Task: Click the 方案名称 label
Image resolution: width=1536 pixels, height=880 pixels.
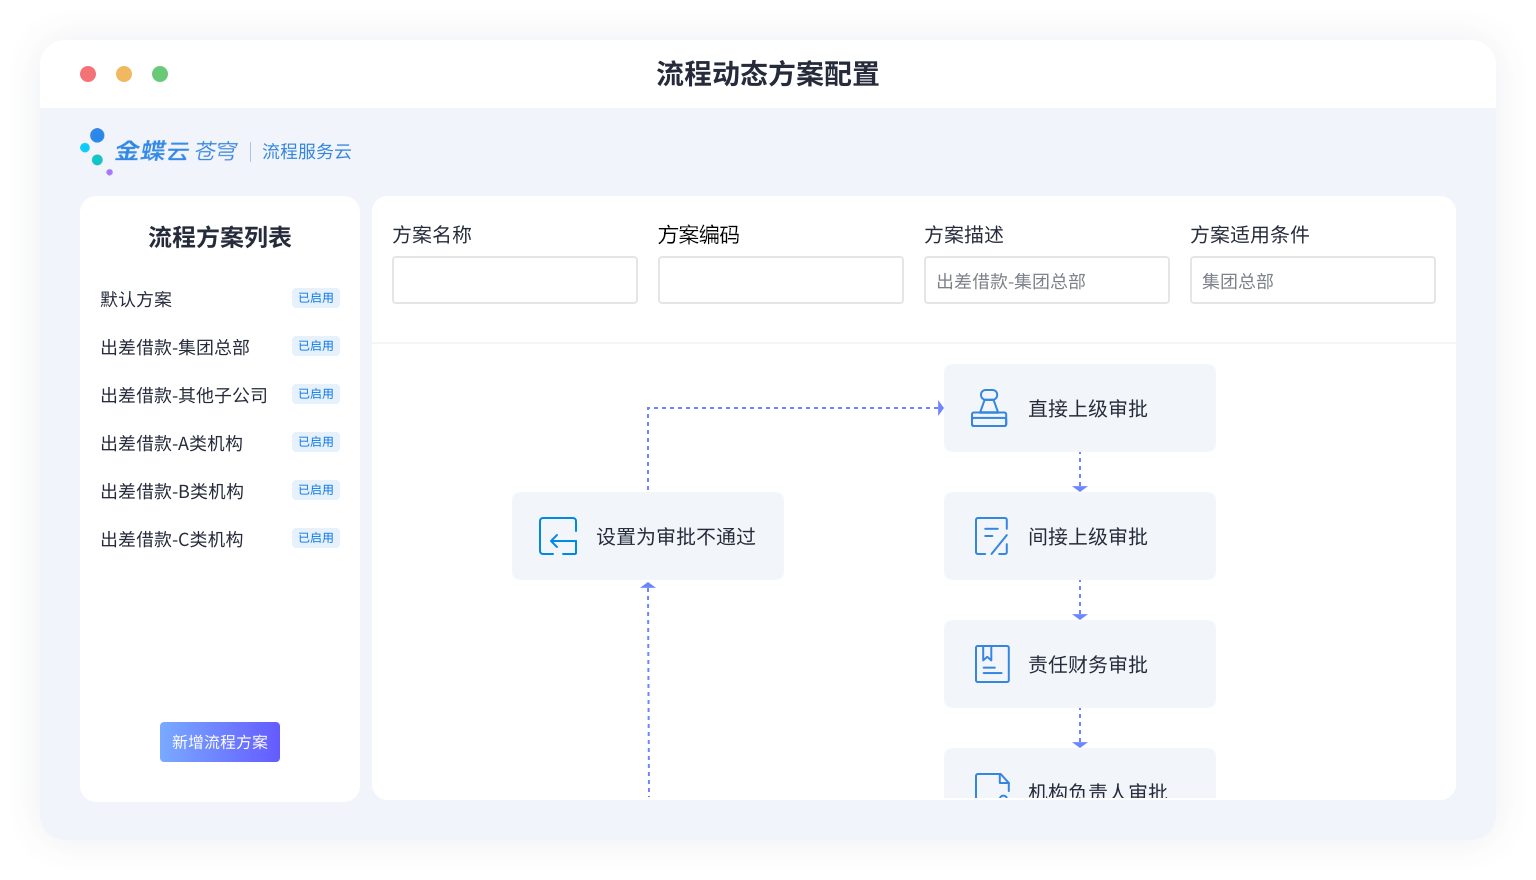Action: pyautogui.click(x=432, y=235)
